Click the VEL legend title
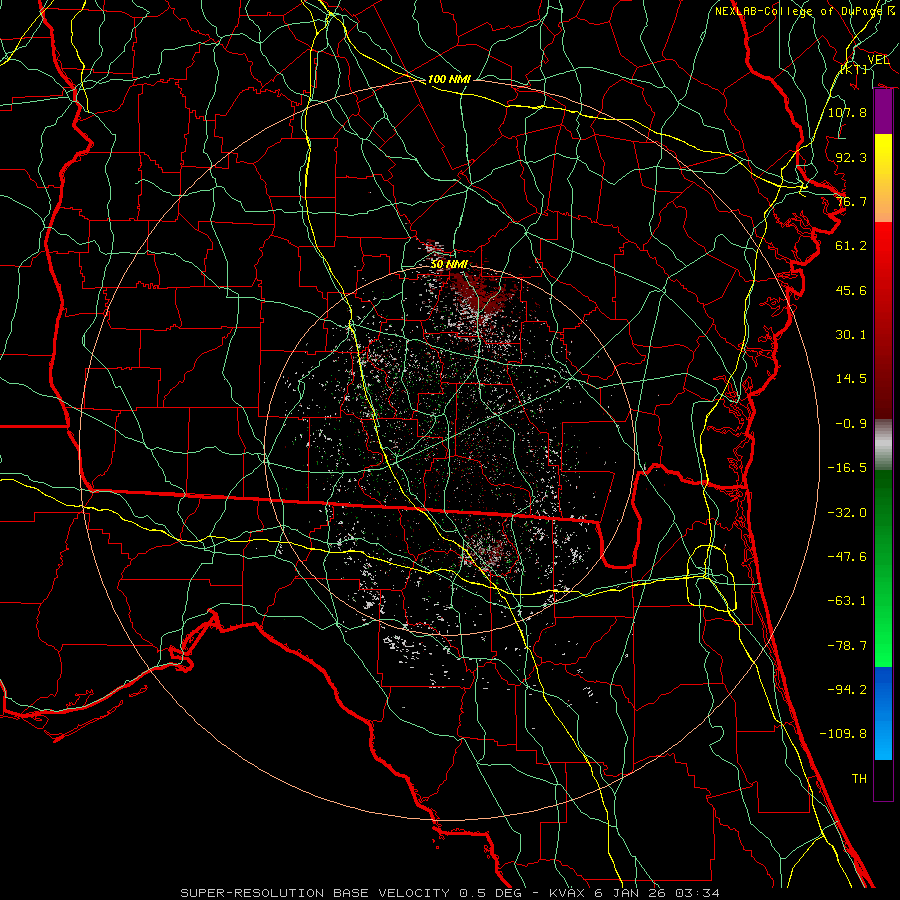 coord(878,59)
